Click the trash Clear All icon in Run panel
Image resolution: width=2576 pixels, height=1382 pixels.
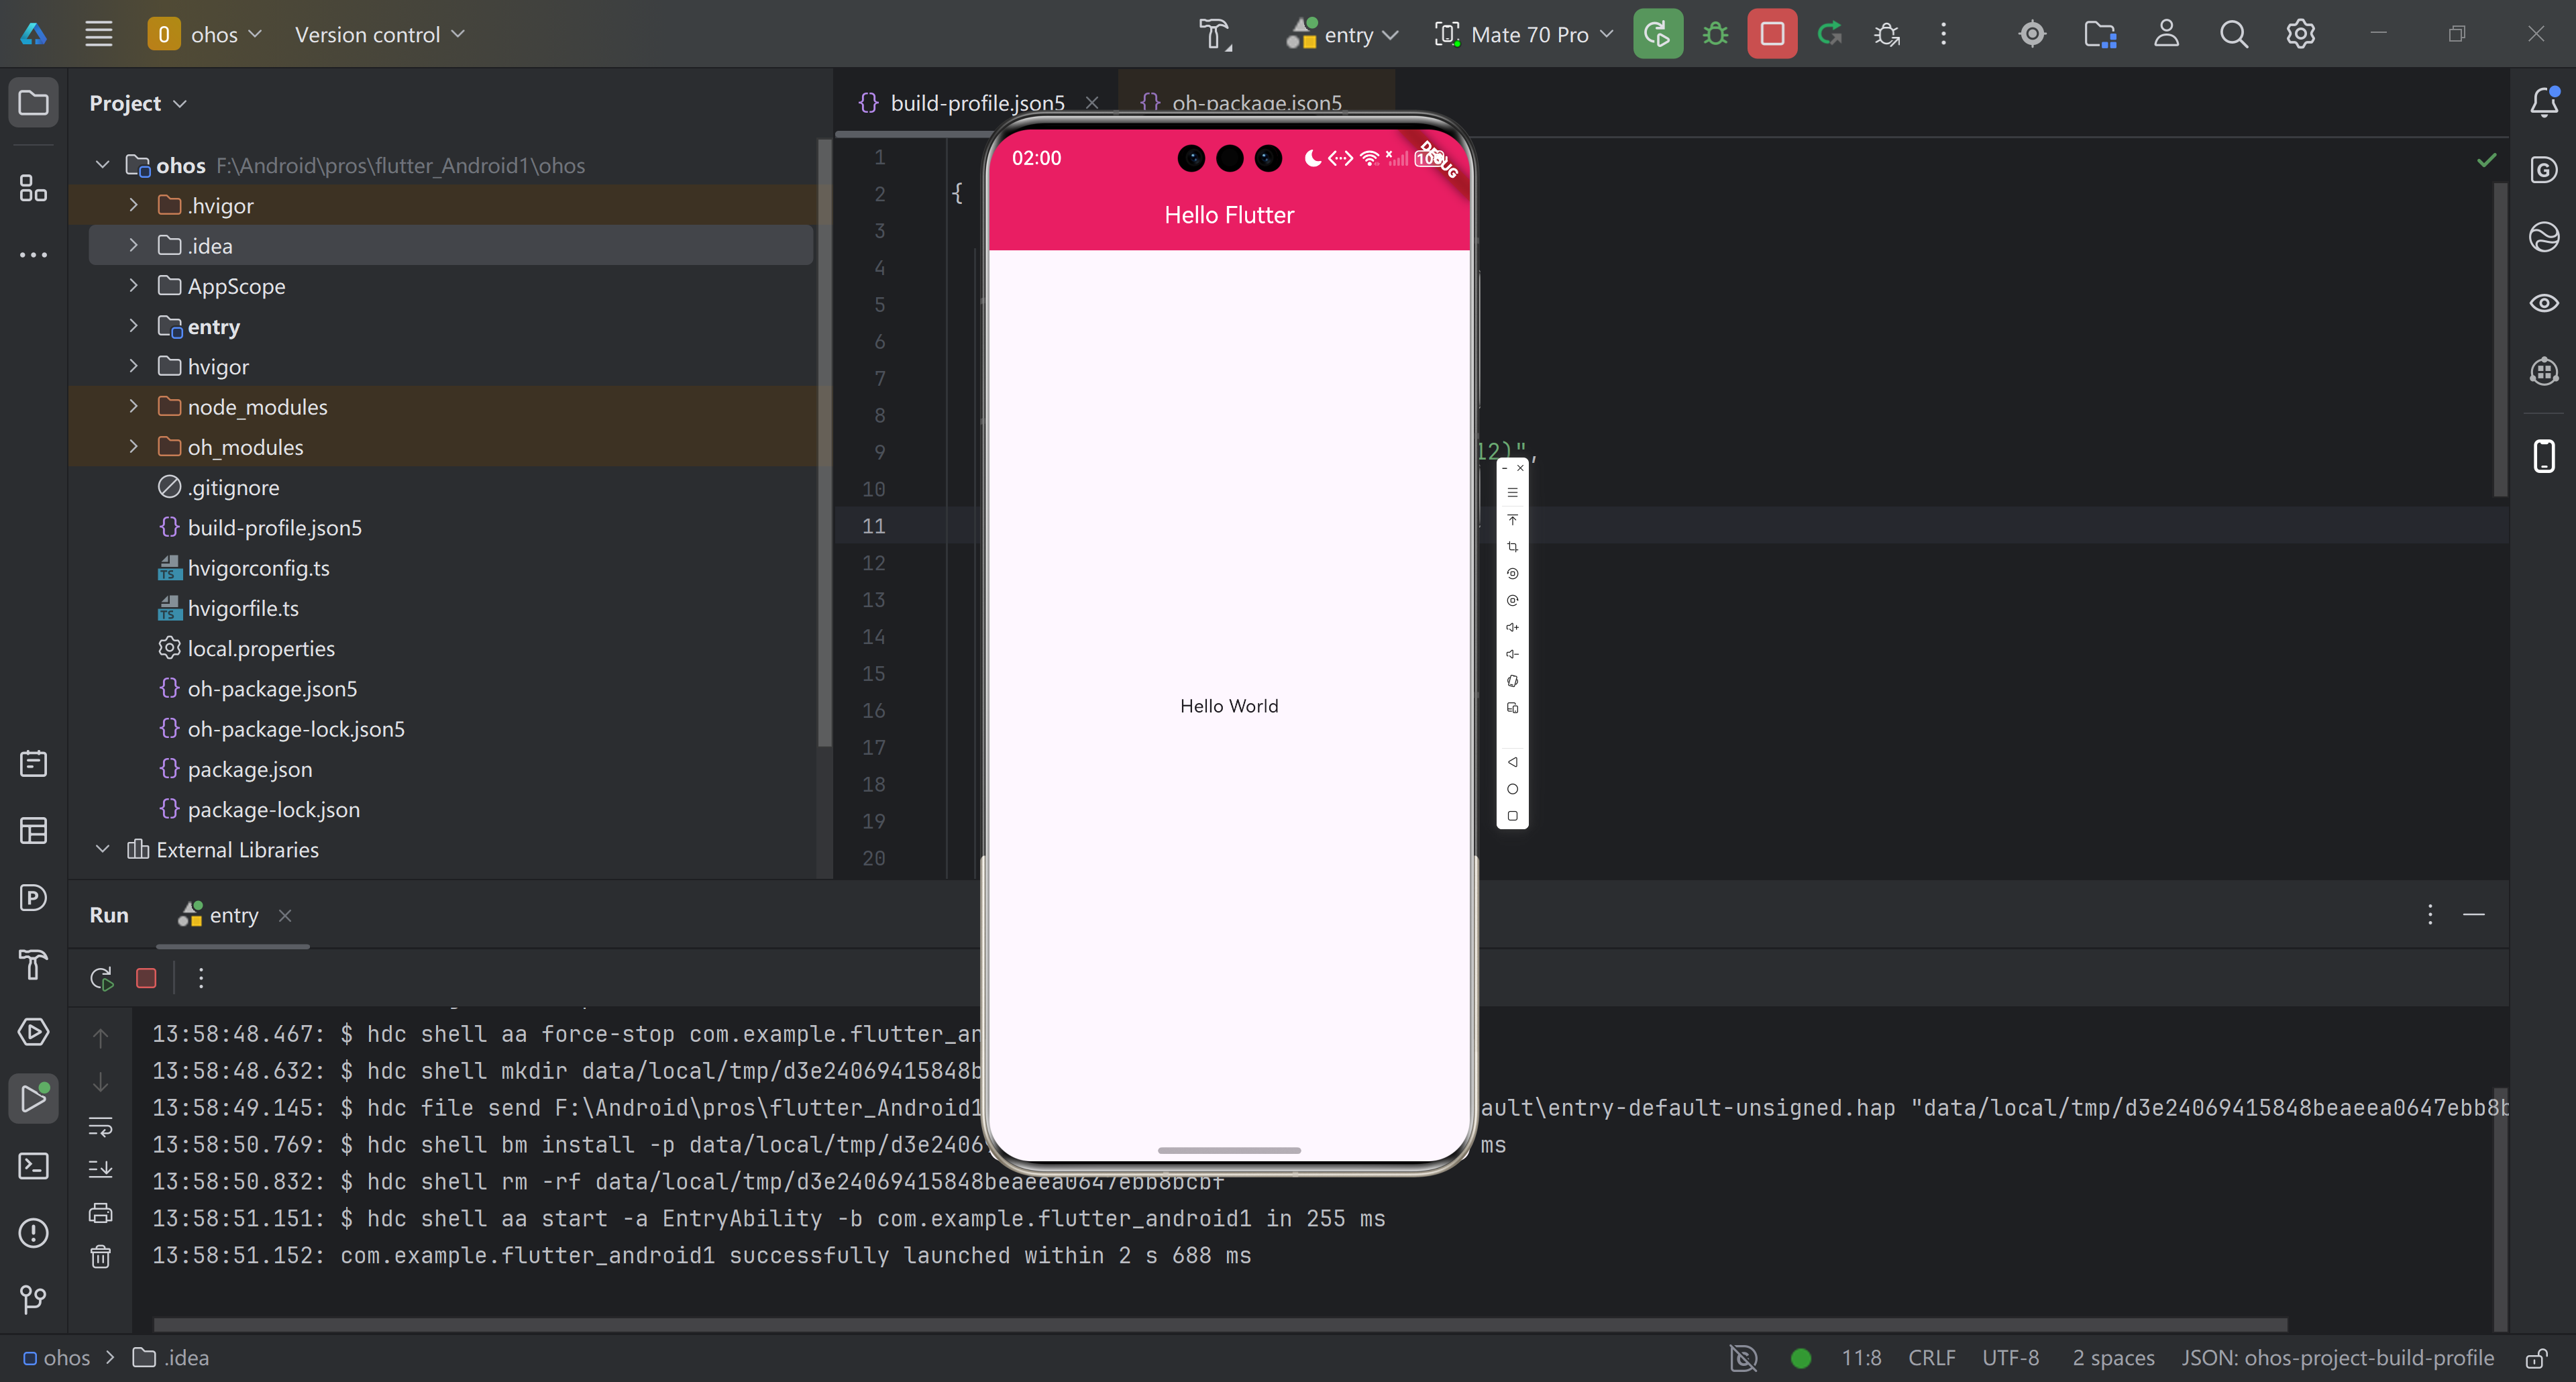101,1257
